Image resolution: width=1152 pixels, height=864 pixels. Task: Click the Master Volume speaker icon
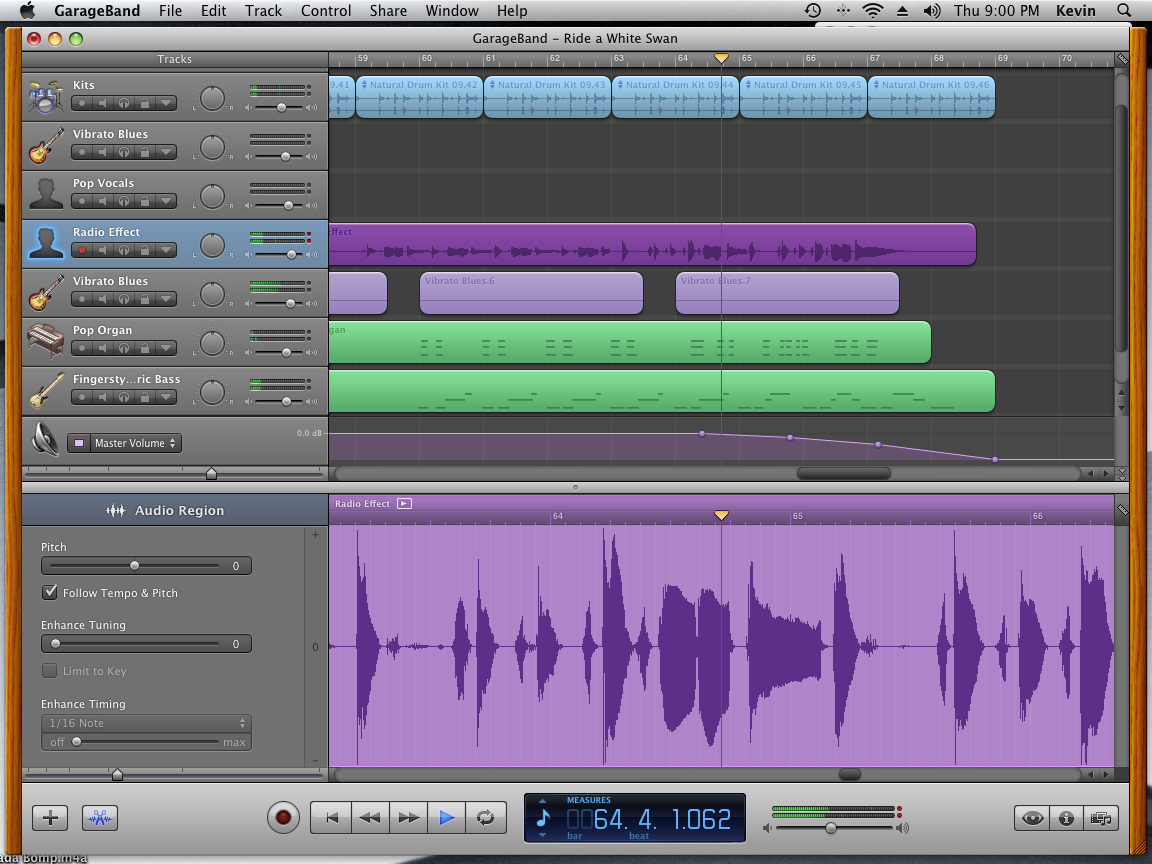click(46, 439)
